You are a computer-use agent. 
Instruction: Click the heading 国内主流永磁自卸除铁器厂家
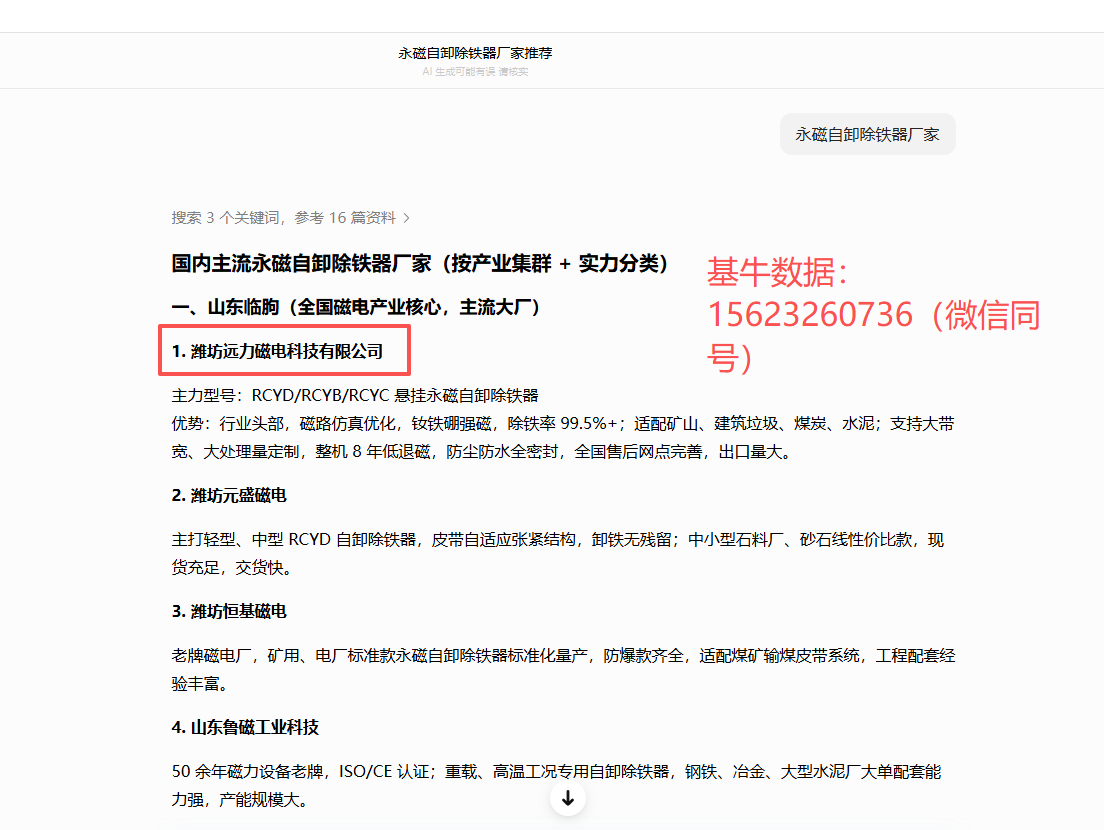[x=420, y=264]
